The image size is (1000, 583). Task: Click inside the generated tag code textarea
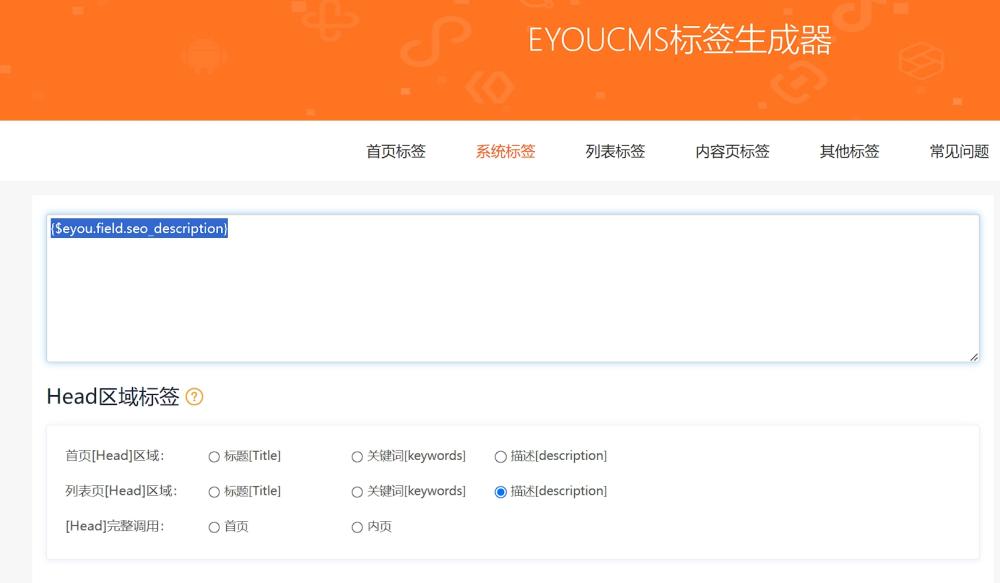click(513, 288)
